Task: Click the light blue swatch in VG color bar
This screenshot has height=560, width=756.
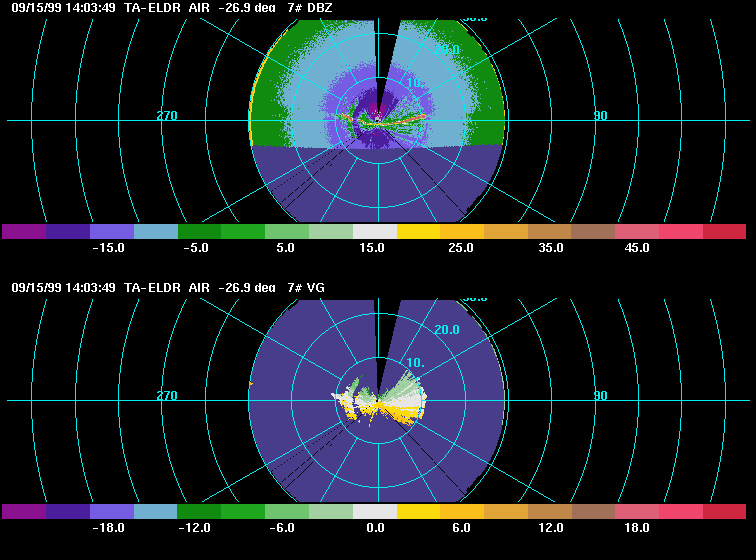Action: (156, 511)
